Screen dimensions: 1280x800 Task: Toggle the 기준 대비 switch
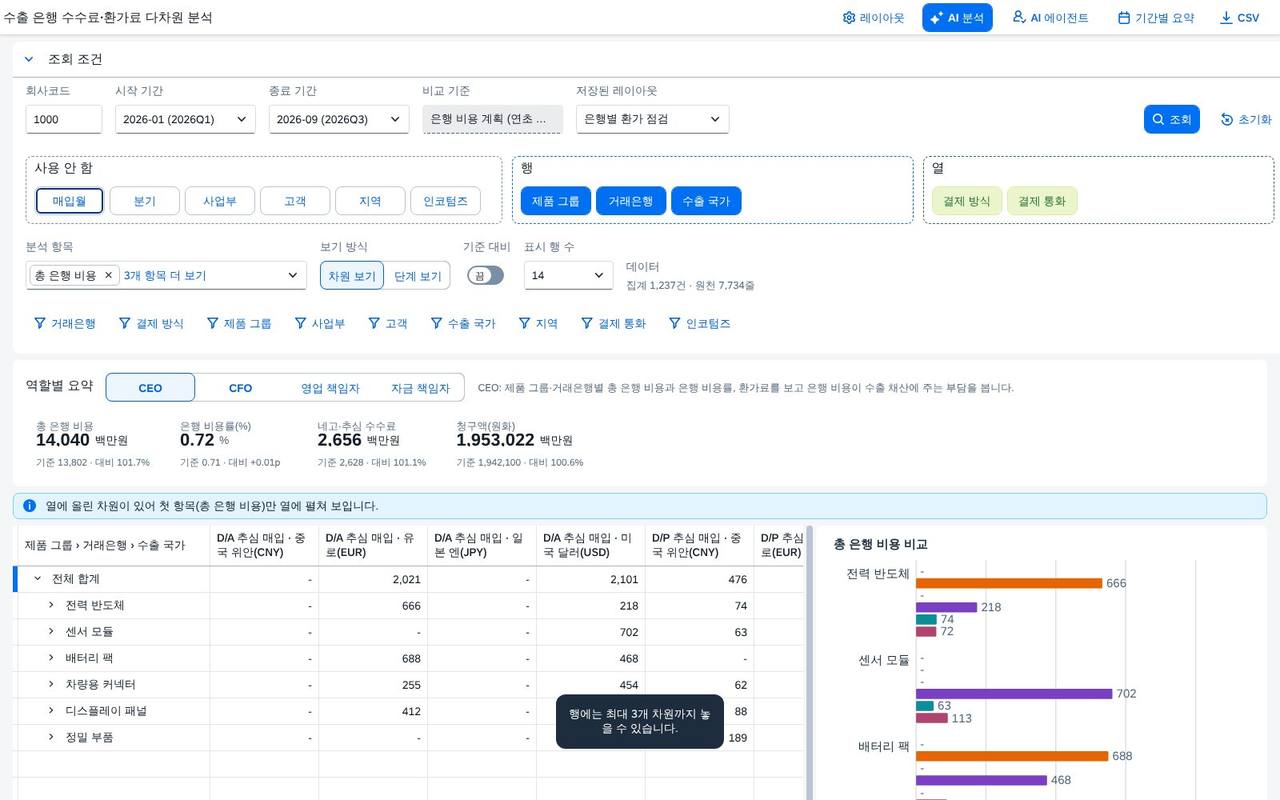pos(485,275)
